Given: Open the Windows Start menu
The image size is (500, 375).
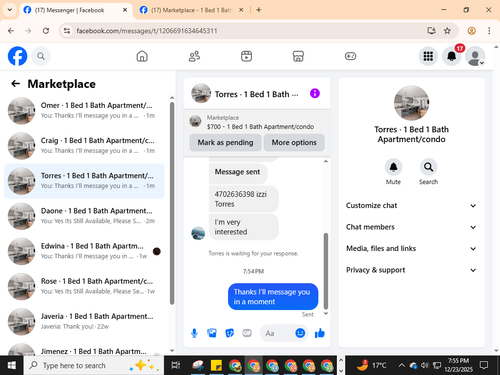Looking at the screenshot, I should point(12,365).
